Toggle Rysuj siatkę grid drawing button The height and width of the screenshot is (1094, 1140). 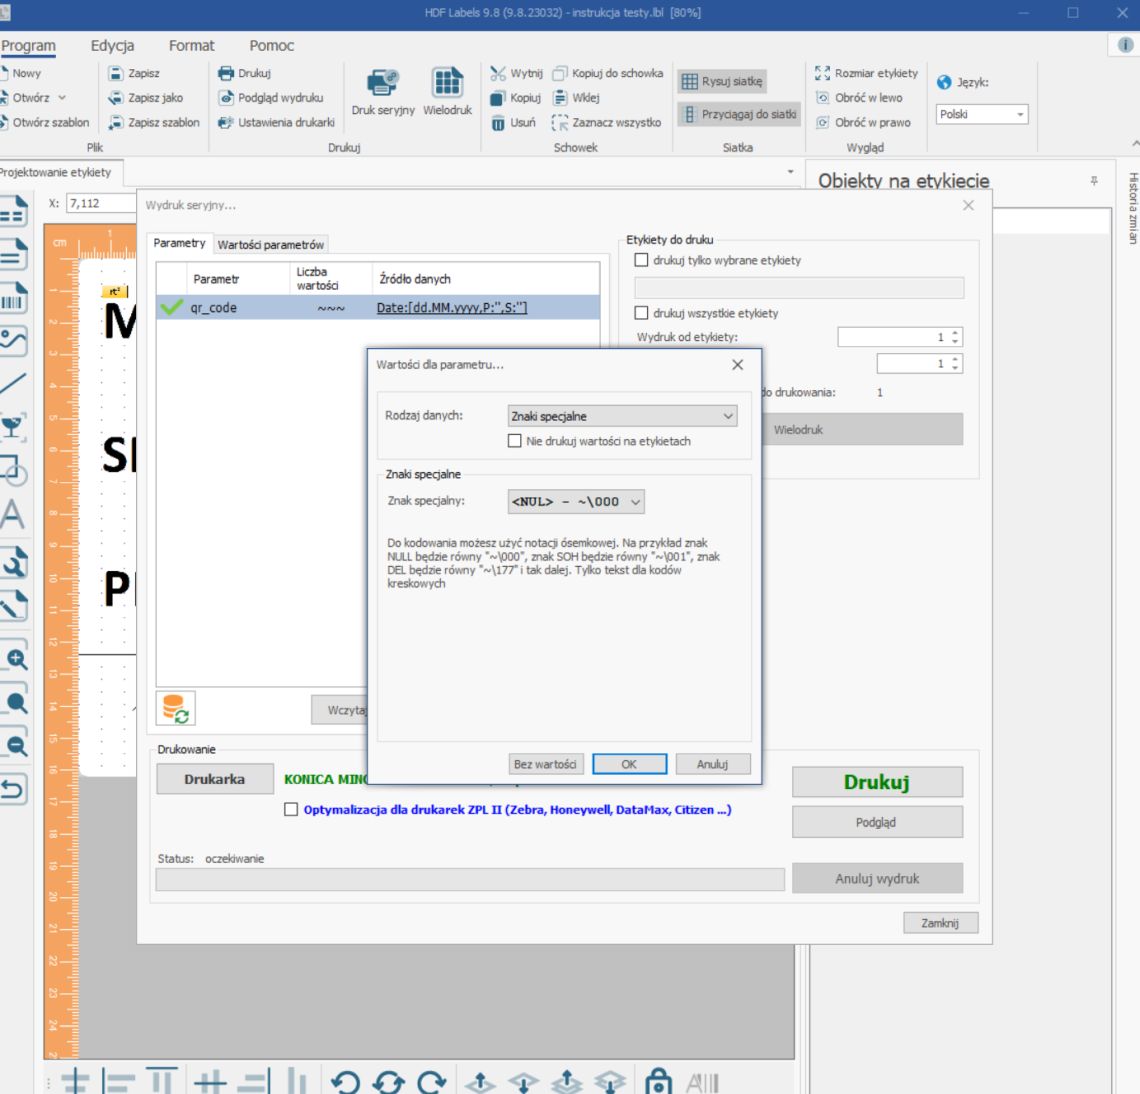click(723, 81)
